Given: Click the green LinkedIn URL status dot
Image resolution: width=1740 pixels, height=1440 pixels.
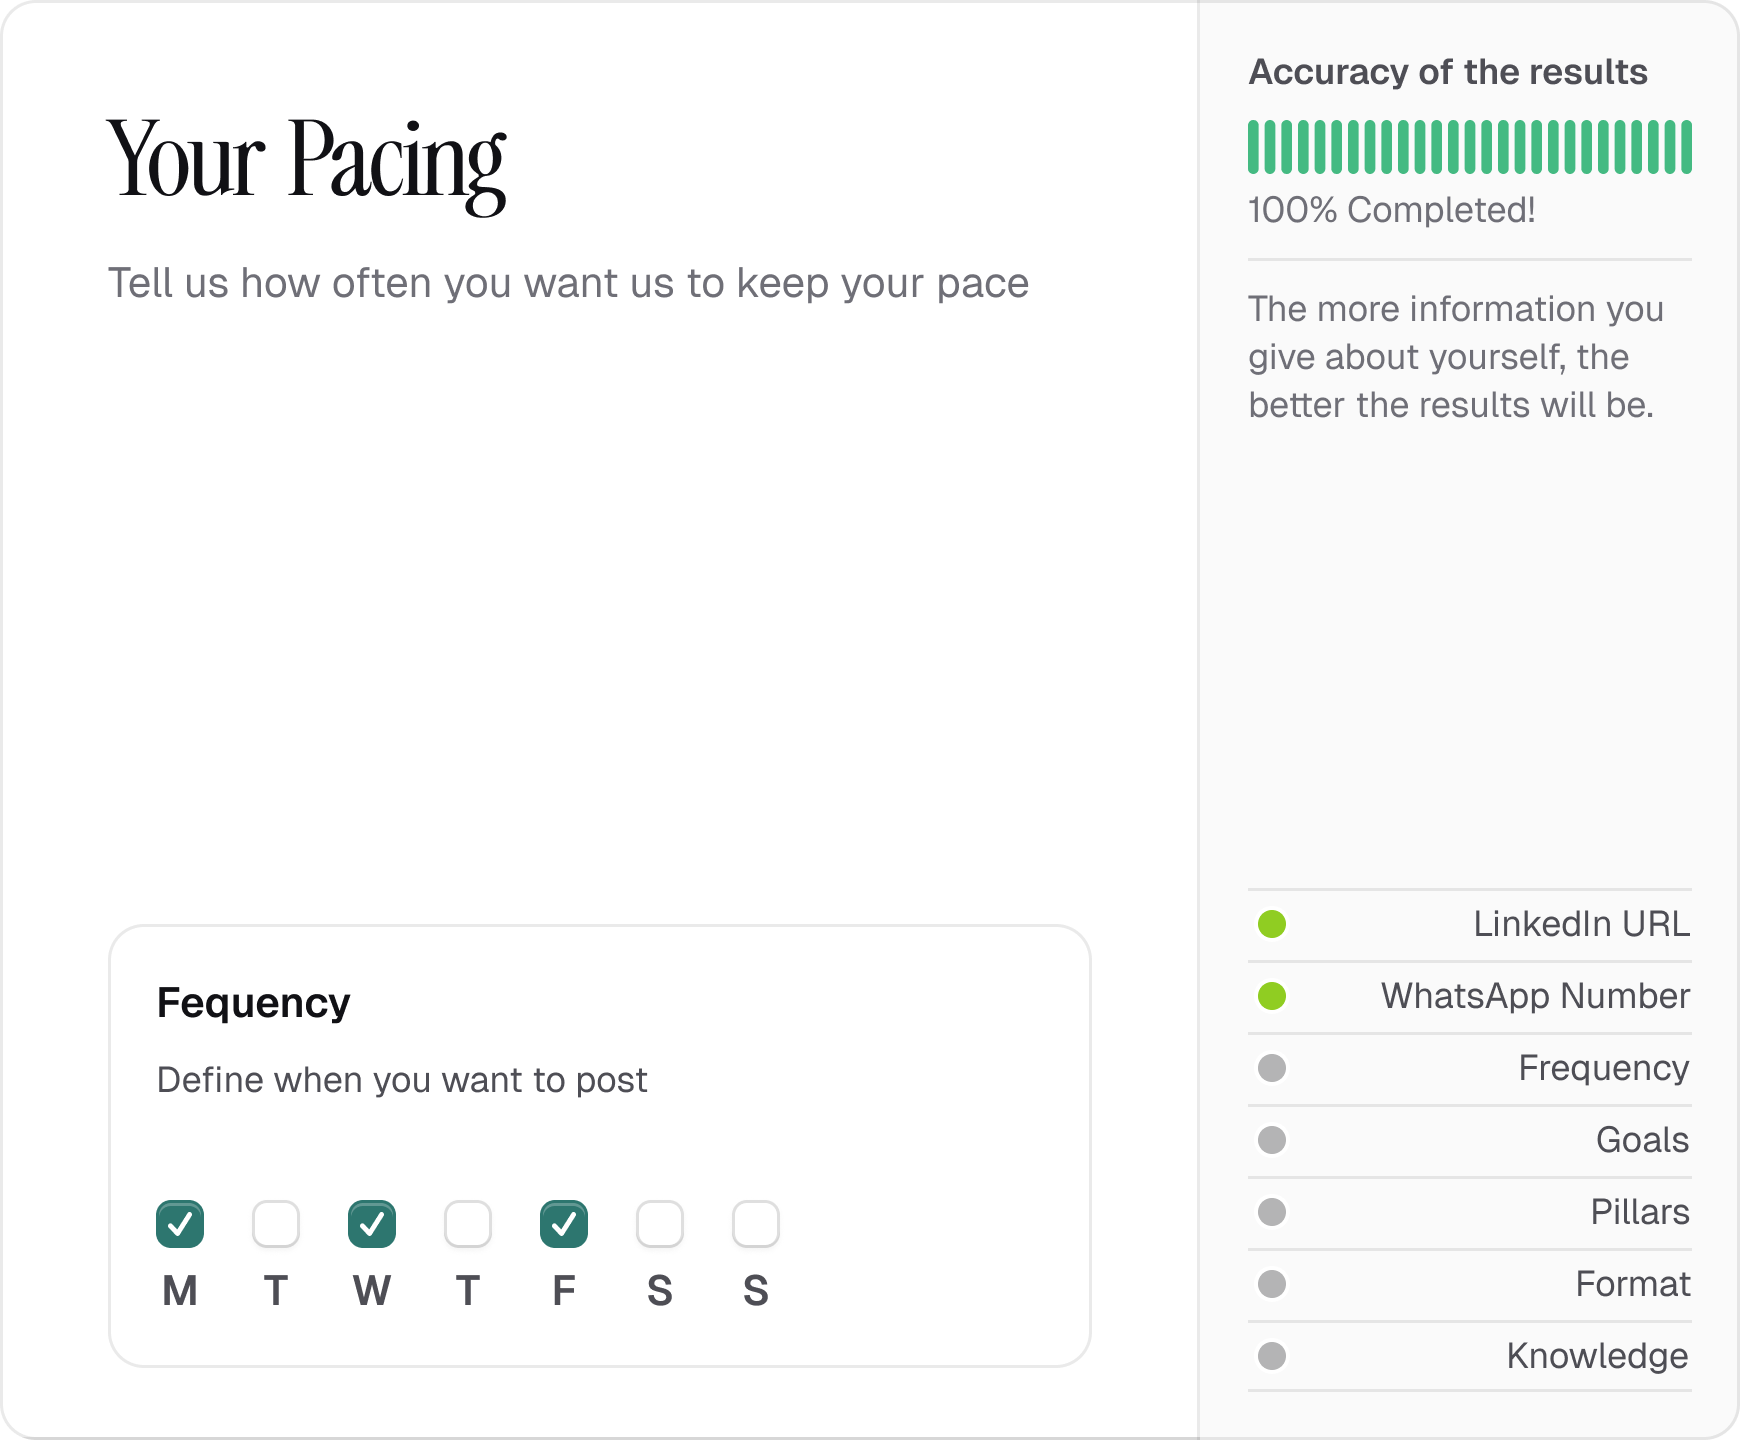Looking at the screenshot, I should (x=1272, y=924).
